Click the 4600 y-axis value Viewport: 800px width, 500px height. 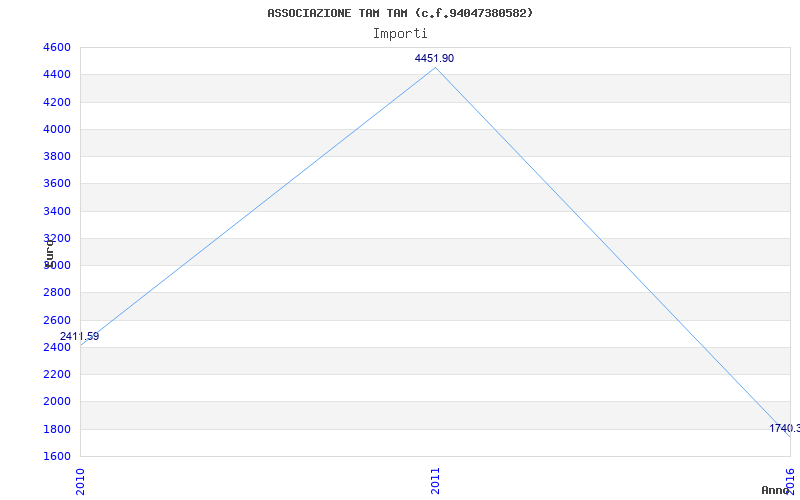(57, 47)
